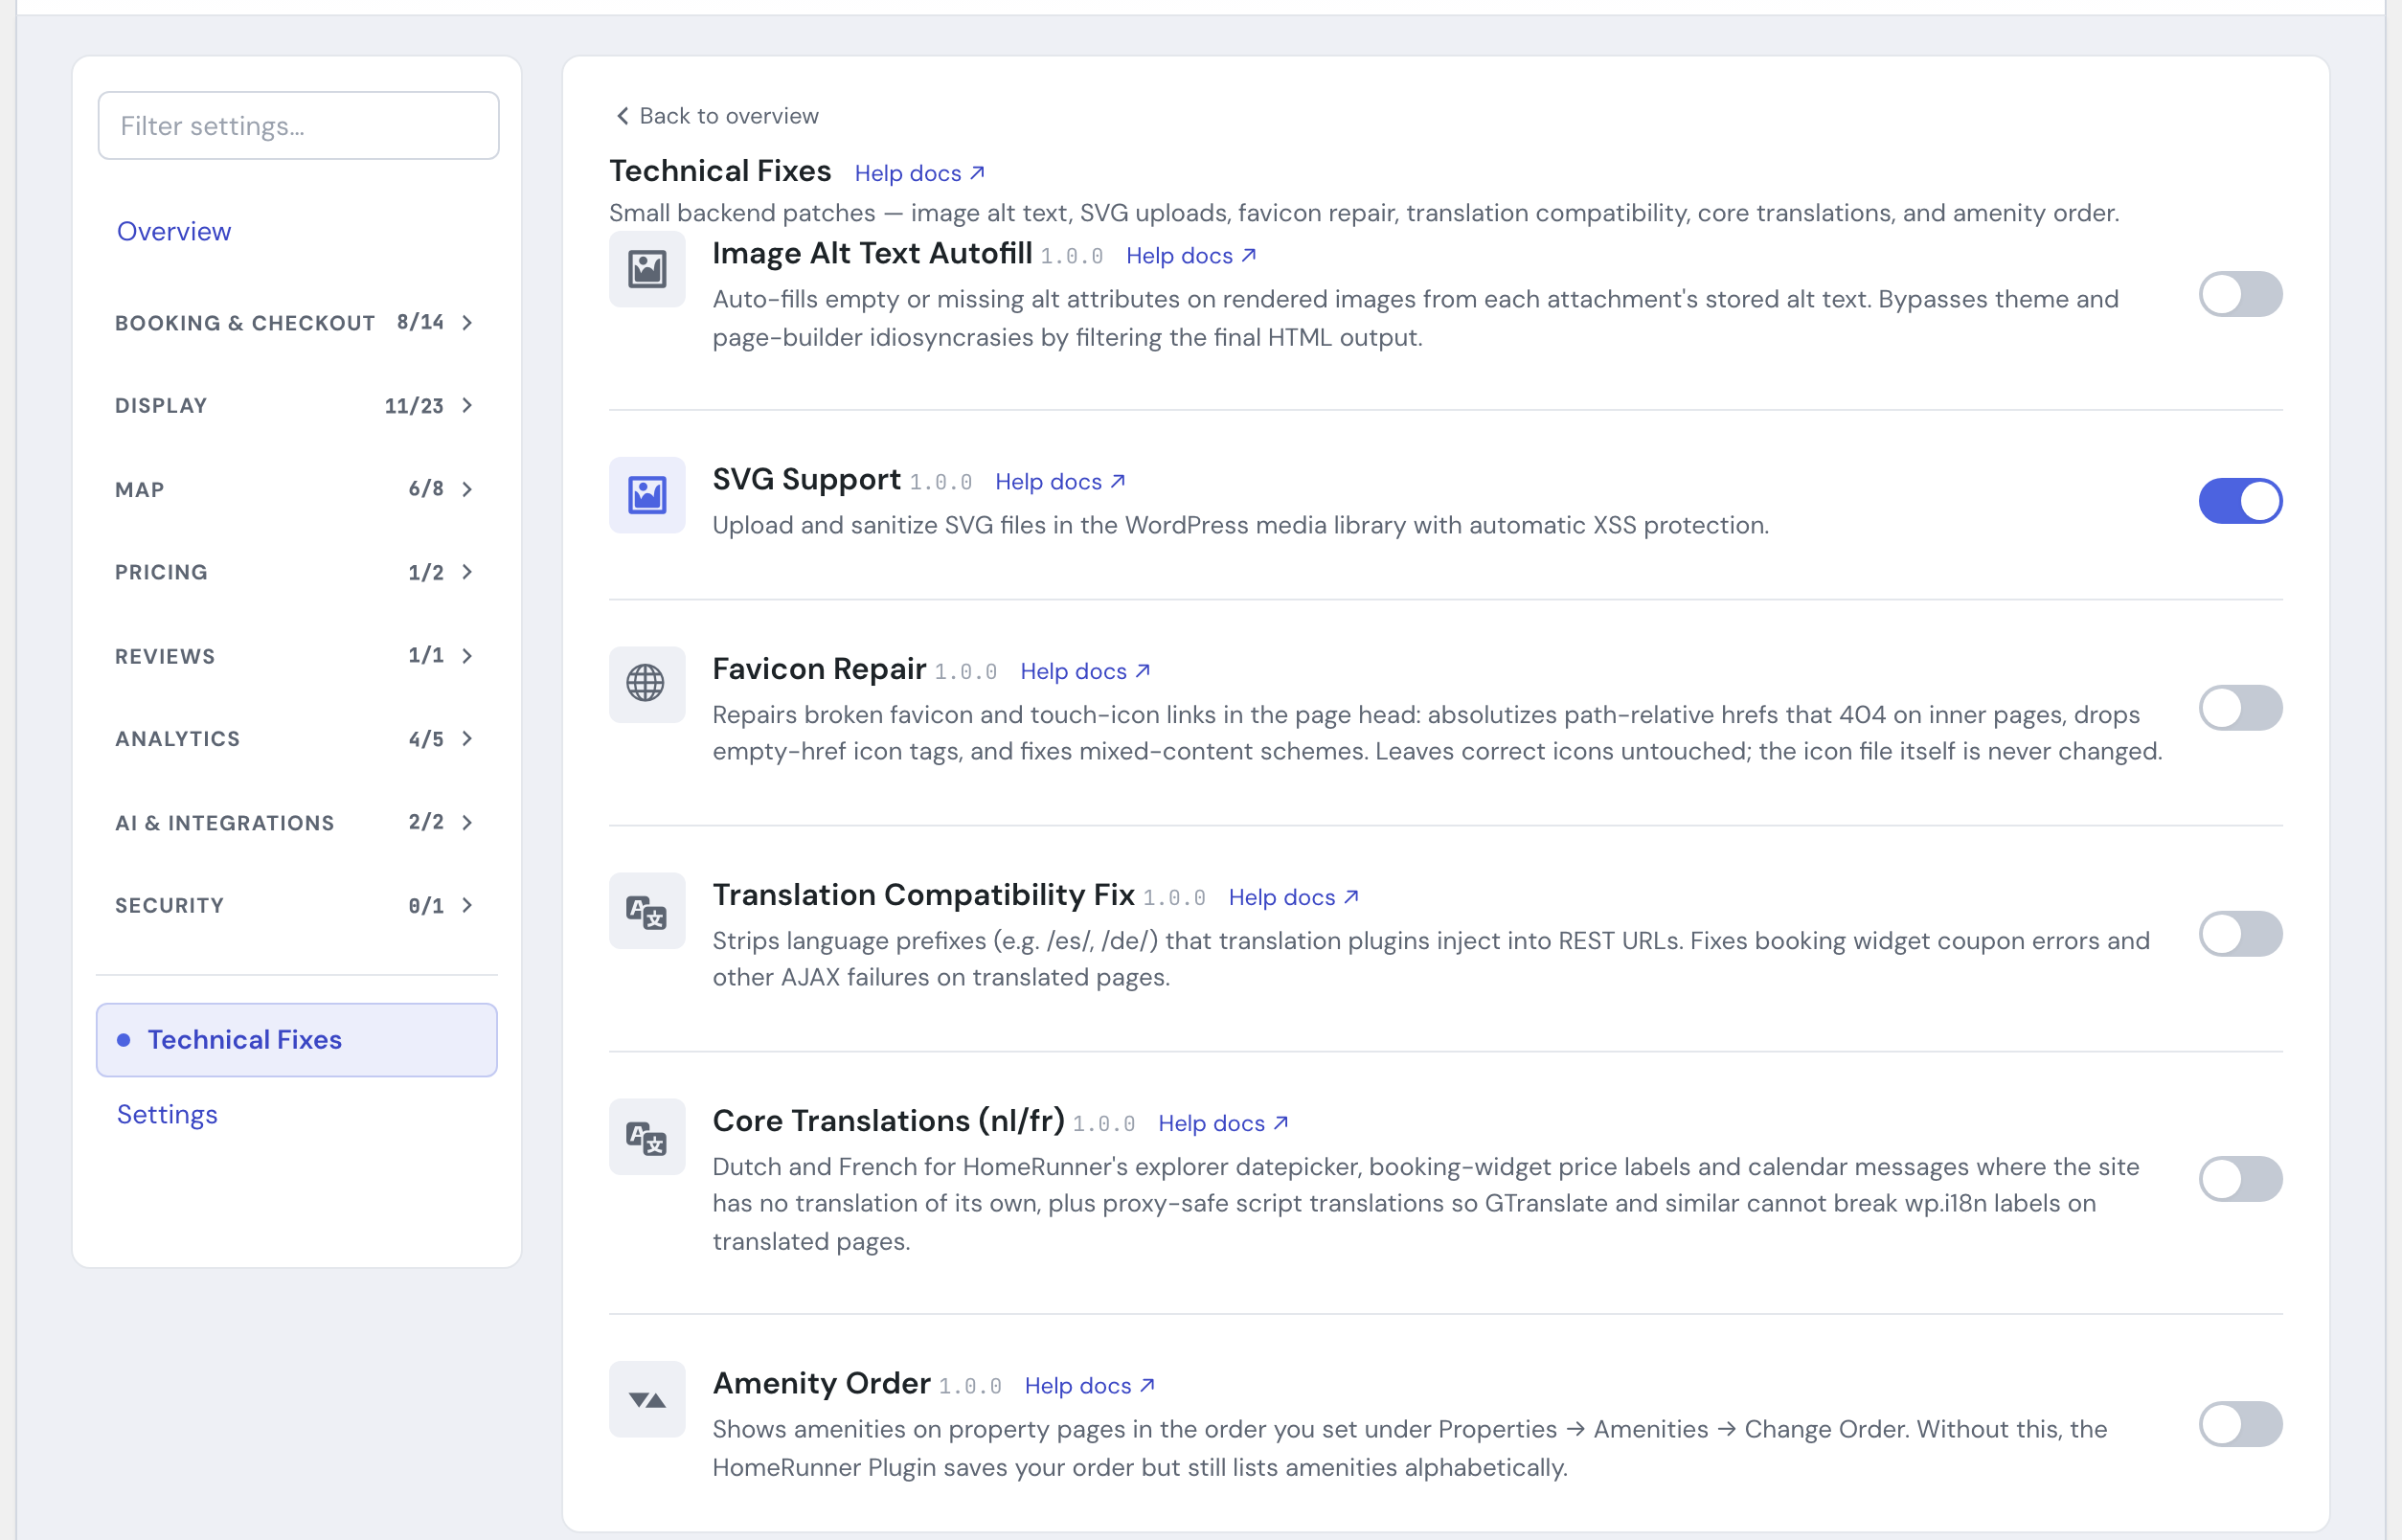Open Help docs for Favicon Repair
This screenshot has height=1540, width=2402.
[x=1085, y=672]
